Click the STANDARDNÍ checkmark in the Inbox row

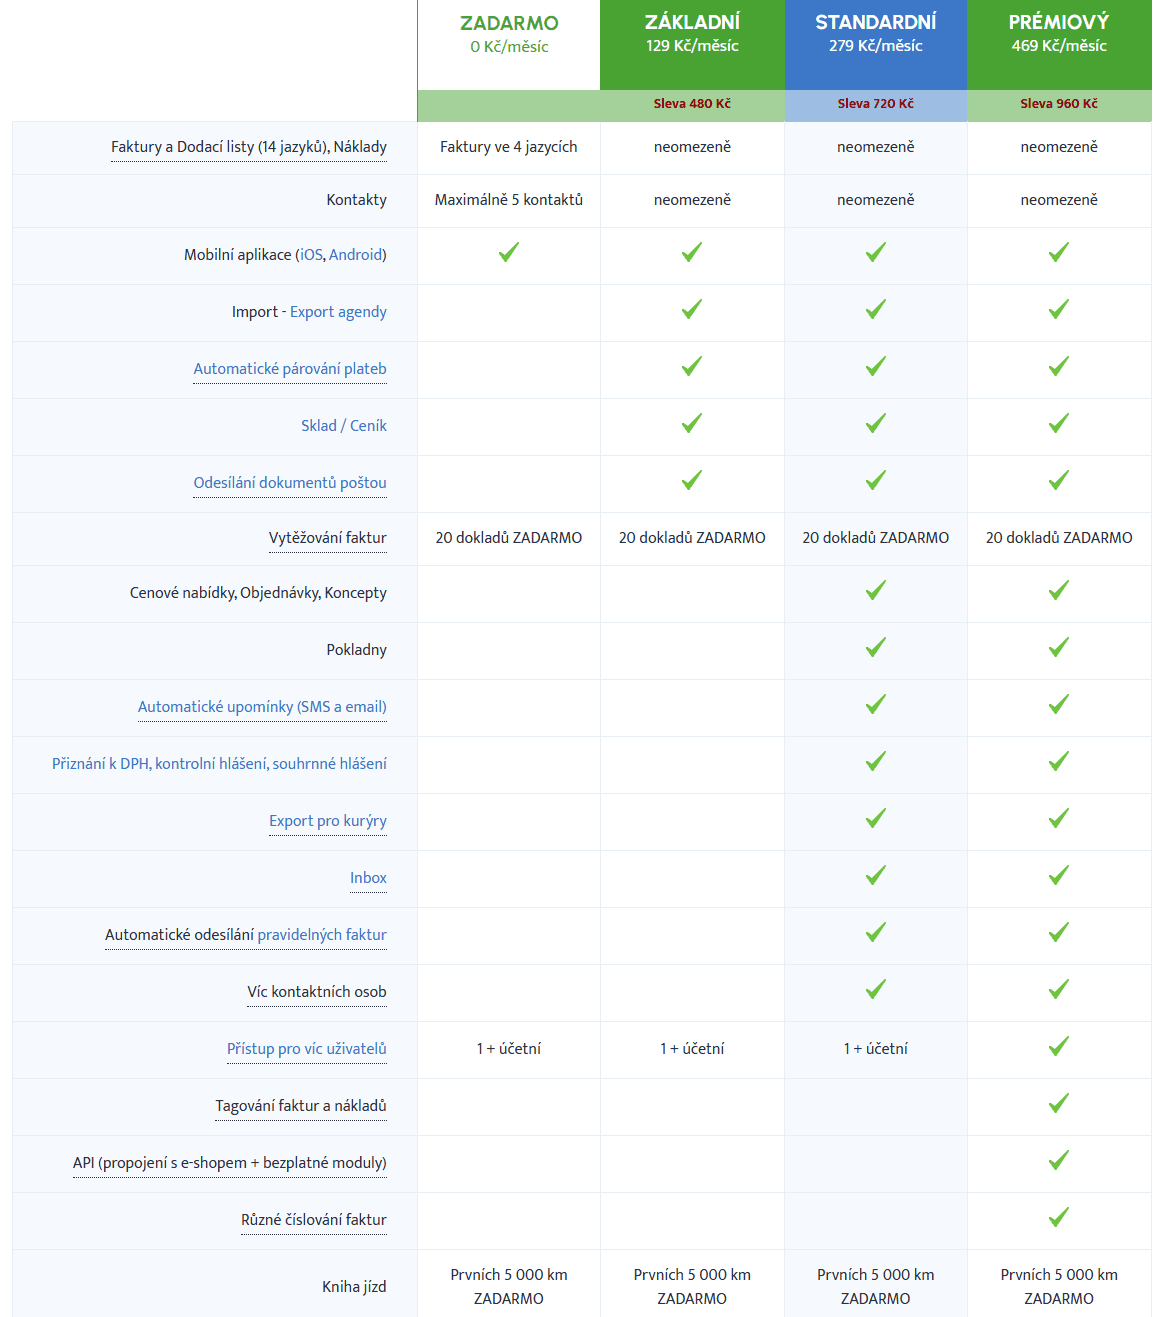point(875,876)
